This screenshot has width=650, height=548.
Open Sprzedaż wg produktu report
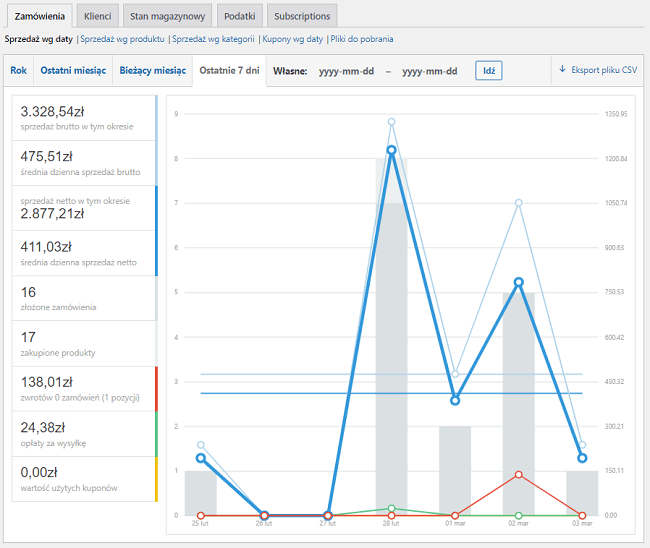tap(122, 39)
